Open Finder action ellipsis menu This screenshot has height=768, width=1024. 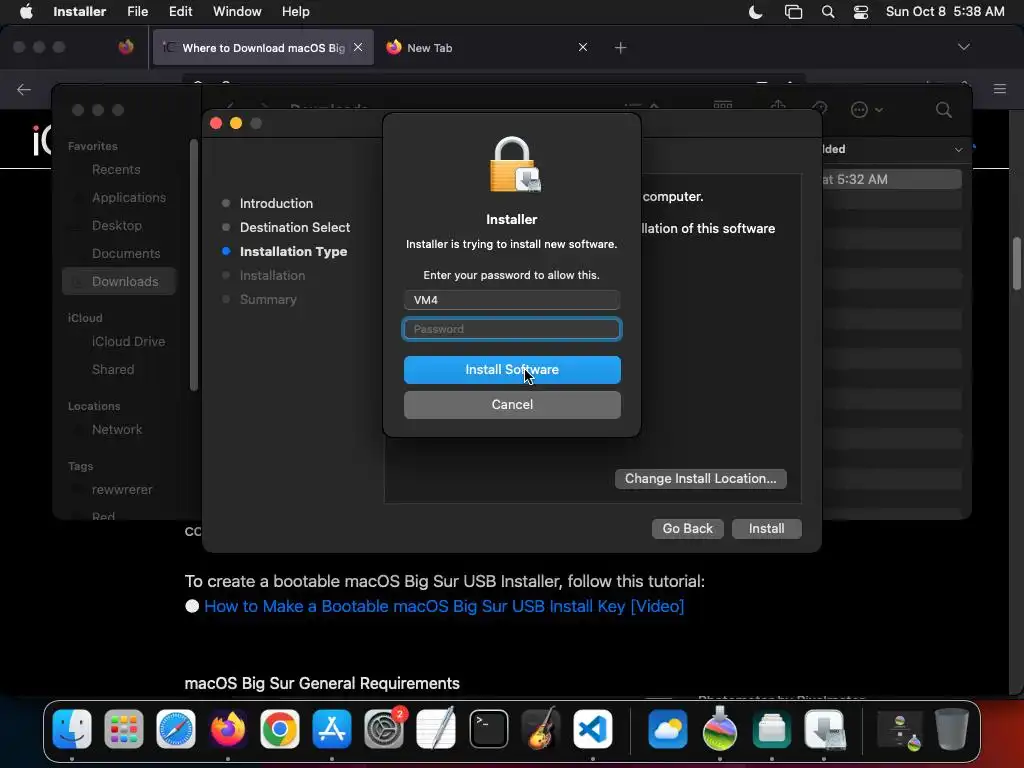click(866, 110)
